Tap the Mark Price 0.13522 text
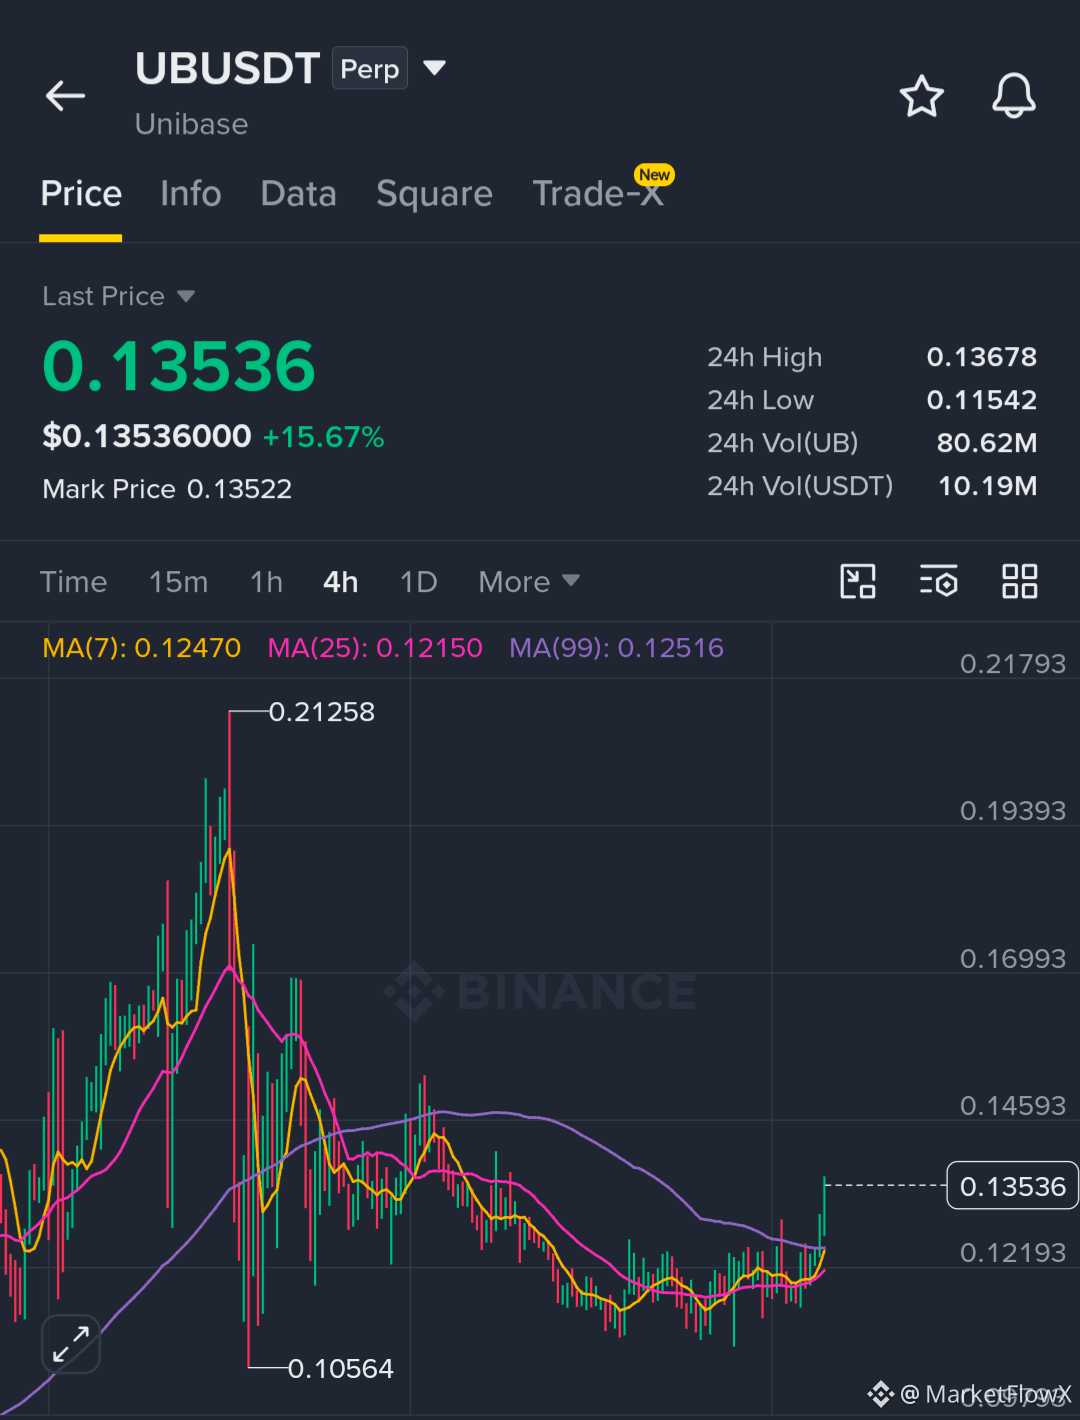Screen dimensions: 1080x1420 (x=167, y=489)
